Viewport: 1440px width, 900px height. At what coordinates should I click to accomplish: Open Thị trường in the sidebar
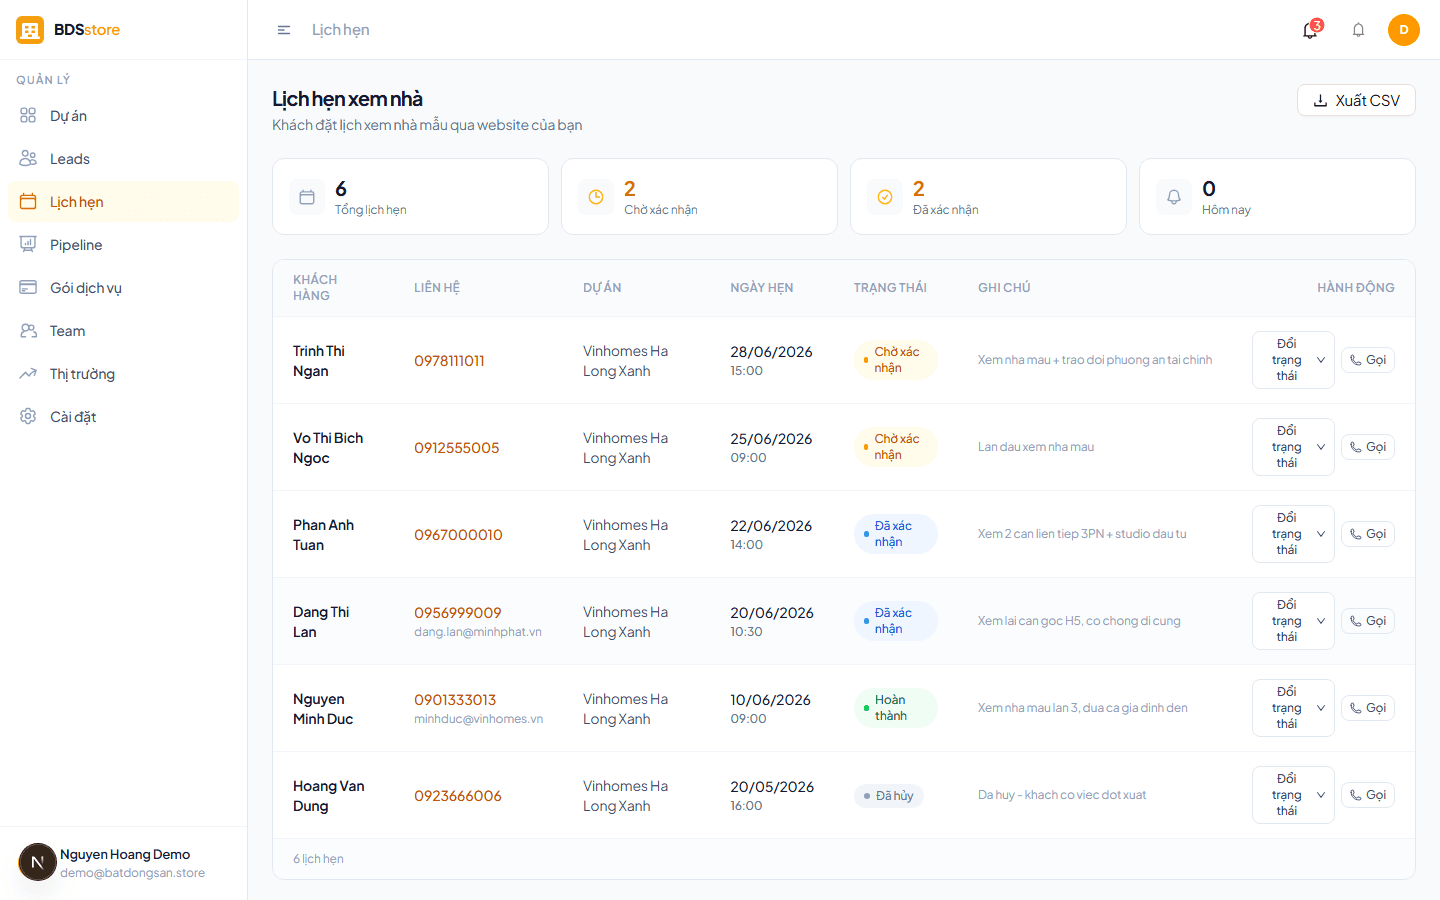coord(123,374)
